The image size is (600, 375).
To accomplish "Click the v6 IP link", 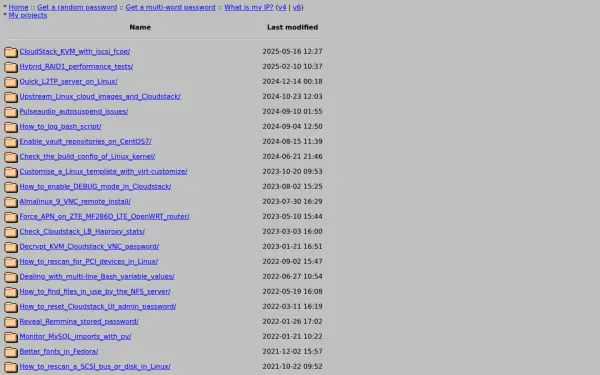I will (x=297, y=7).
